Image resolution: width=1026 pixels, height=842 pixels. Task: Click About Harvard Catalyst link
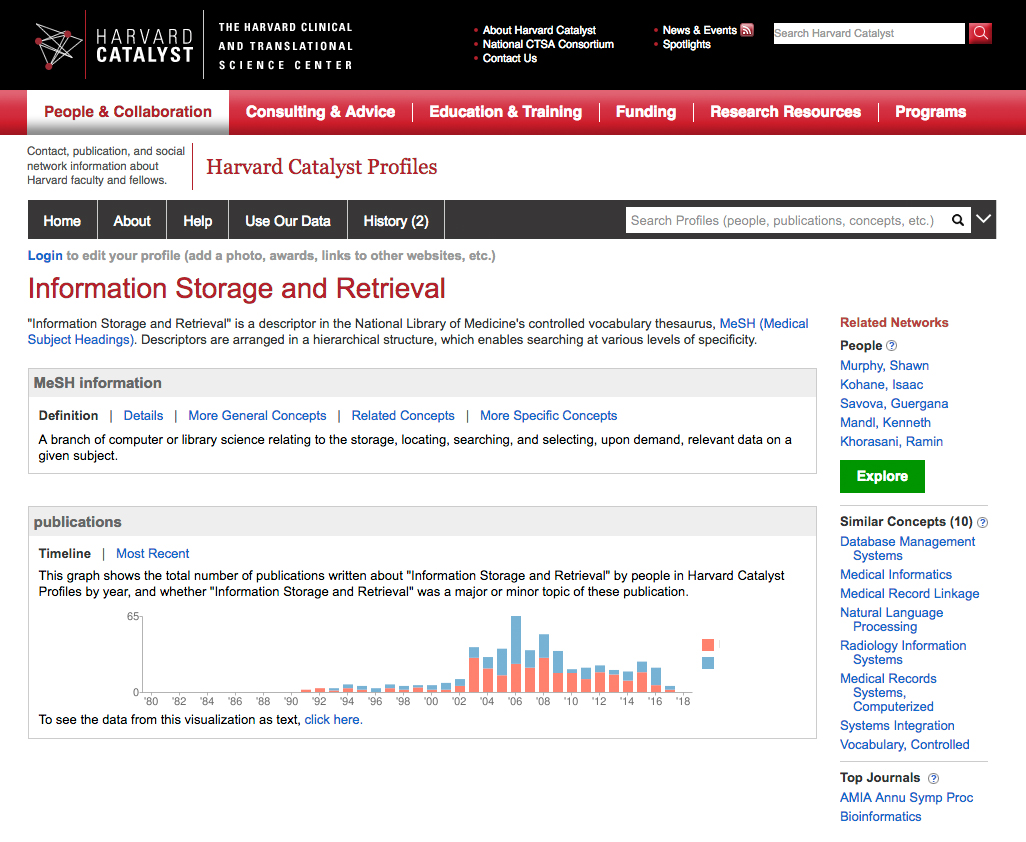click(x=539, y=30)
